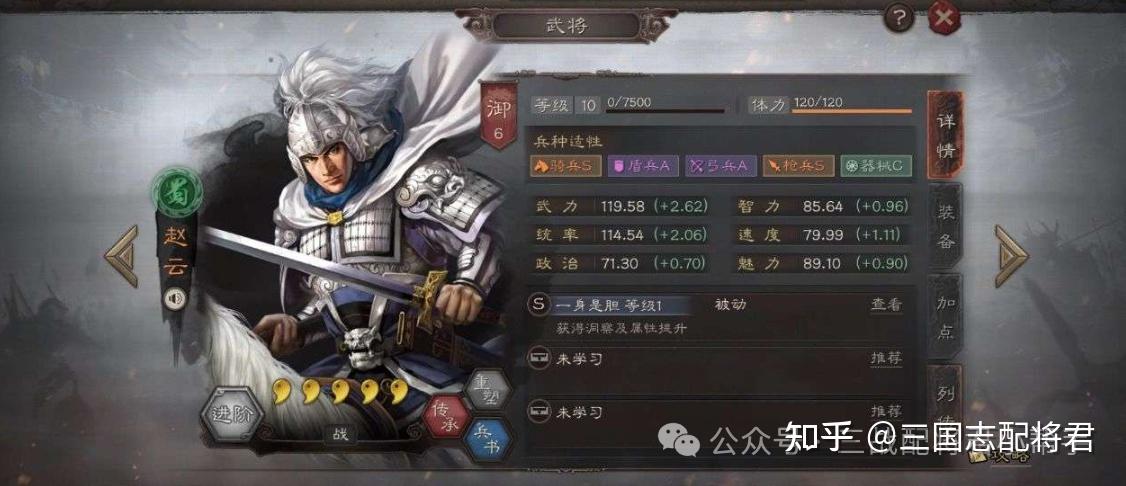Close the 武将 panel with red X
This screenshot has width=1126, height=486.
(944, 18)
